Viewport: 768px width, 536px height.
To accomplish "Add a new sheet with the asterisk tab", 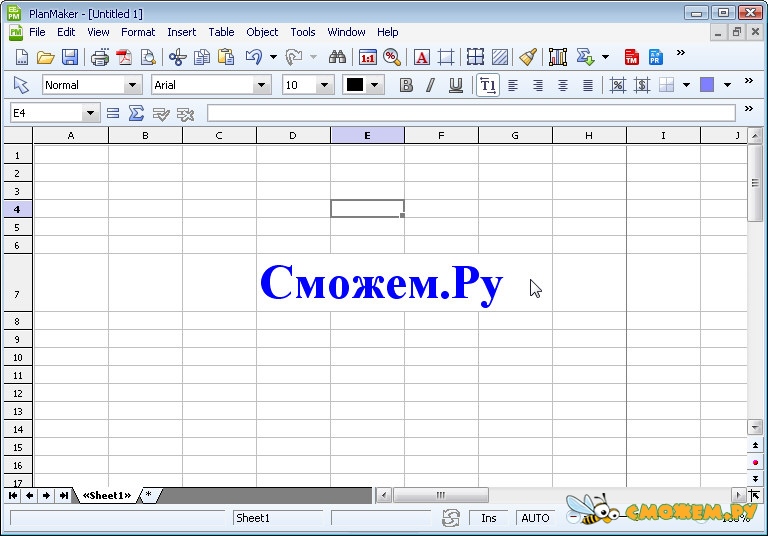I will 149,495.
